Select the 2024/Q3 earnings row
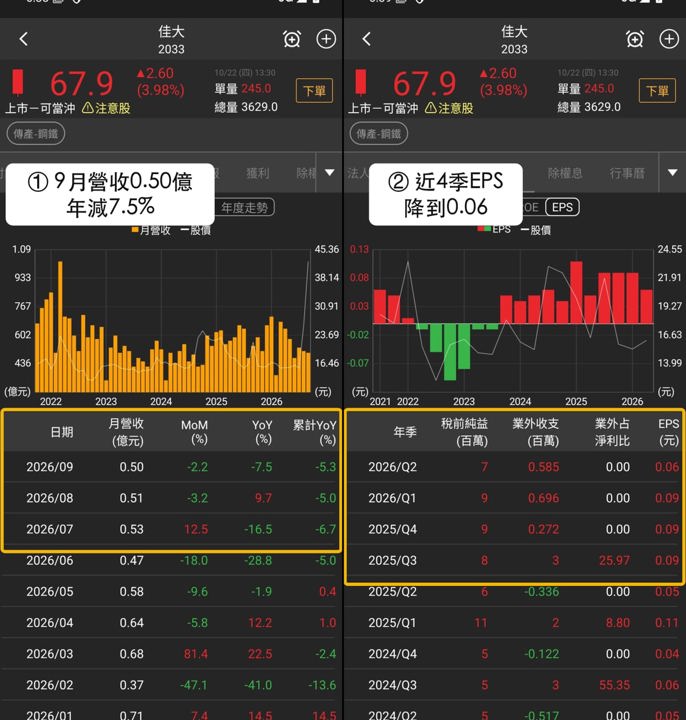The width and height of the screenshot is (686, 720). [514, 685]
